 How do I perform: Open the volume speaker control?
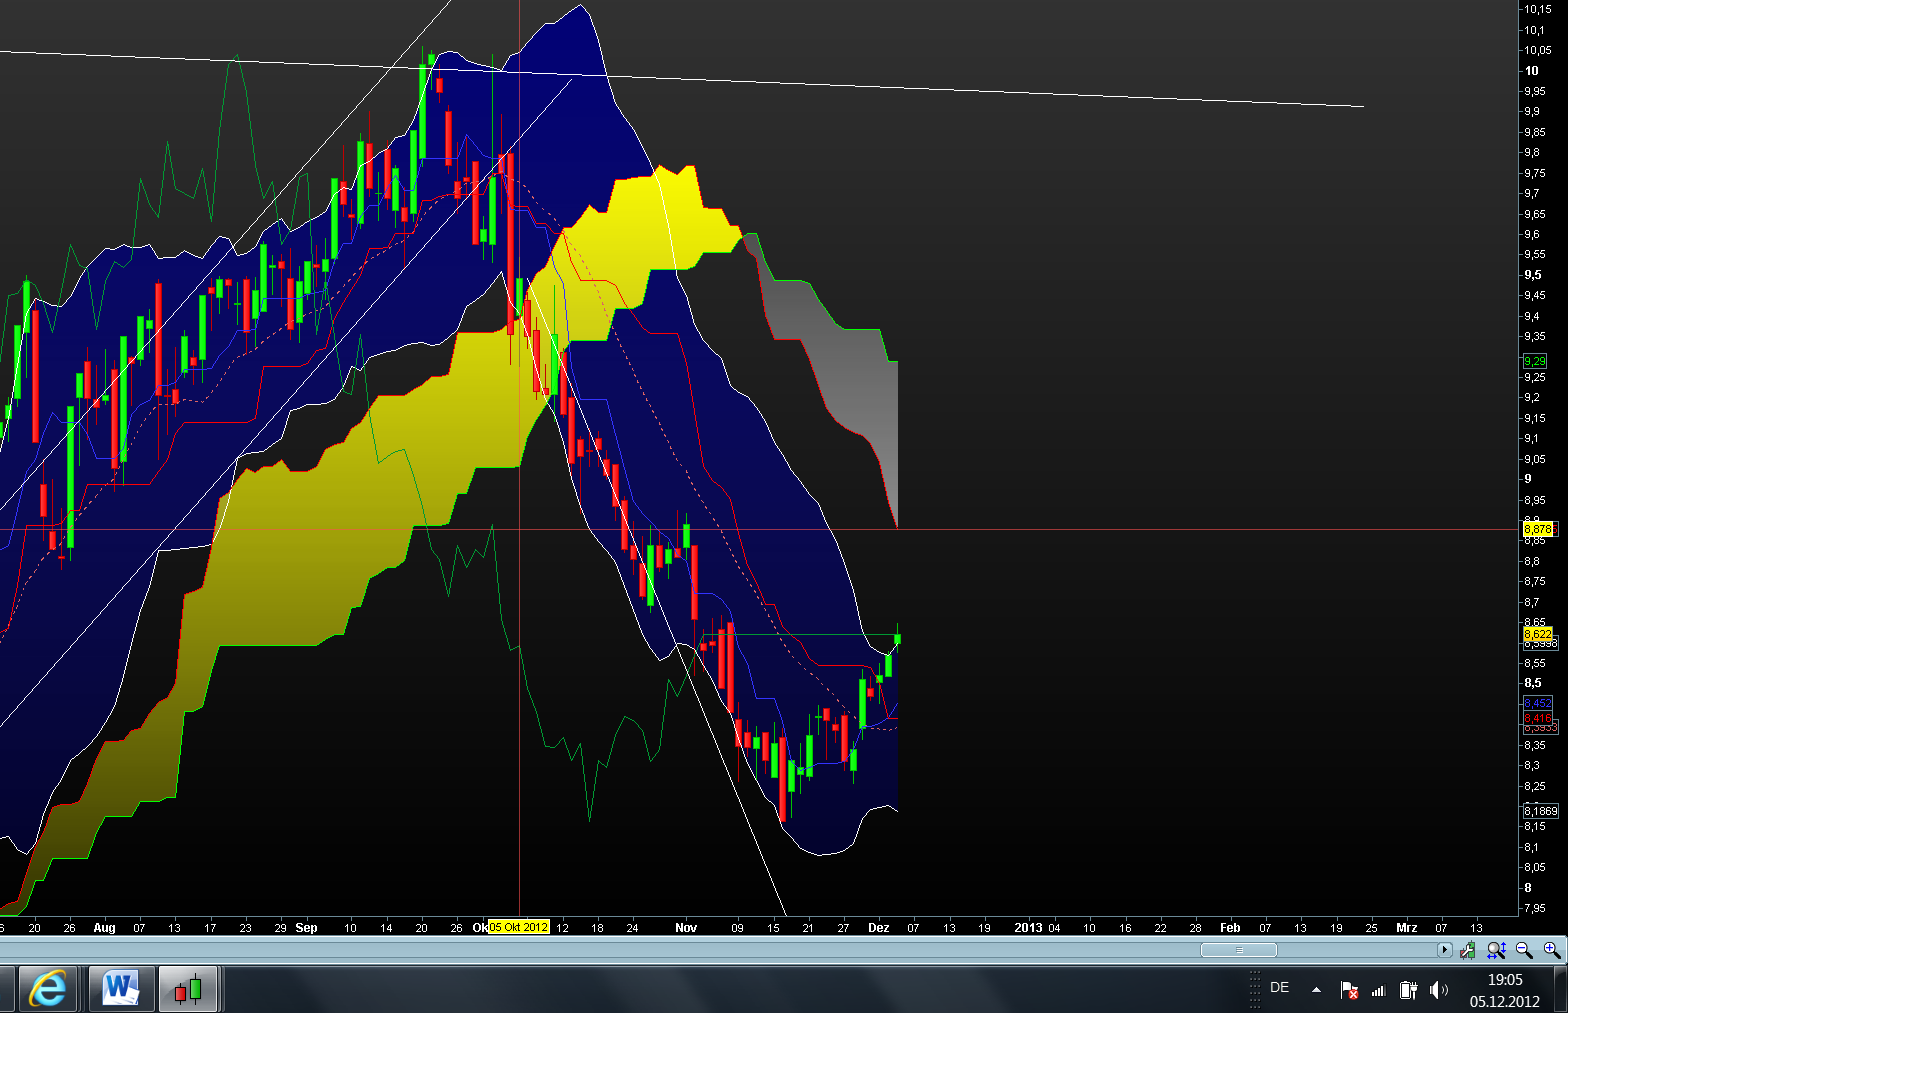[x=1438, y=990]
